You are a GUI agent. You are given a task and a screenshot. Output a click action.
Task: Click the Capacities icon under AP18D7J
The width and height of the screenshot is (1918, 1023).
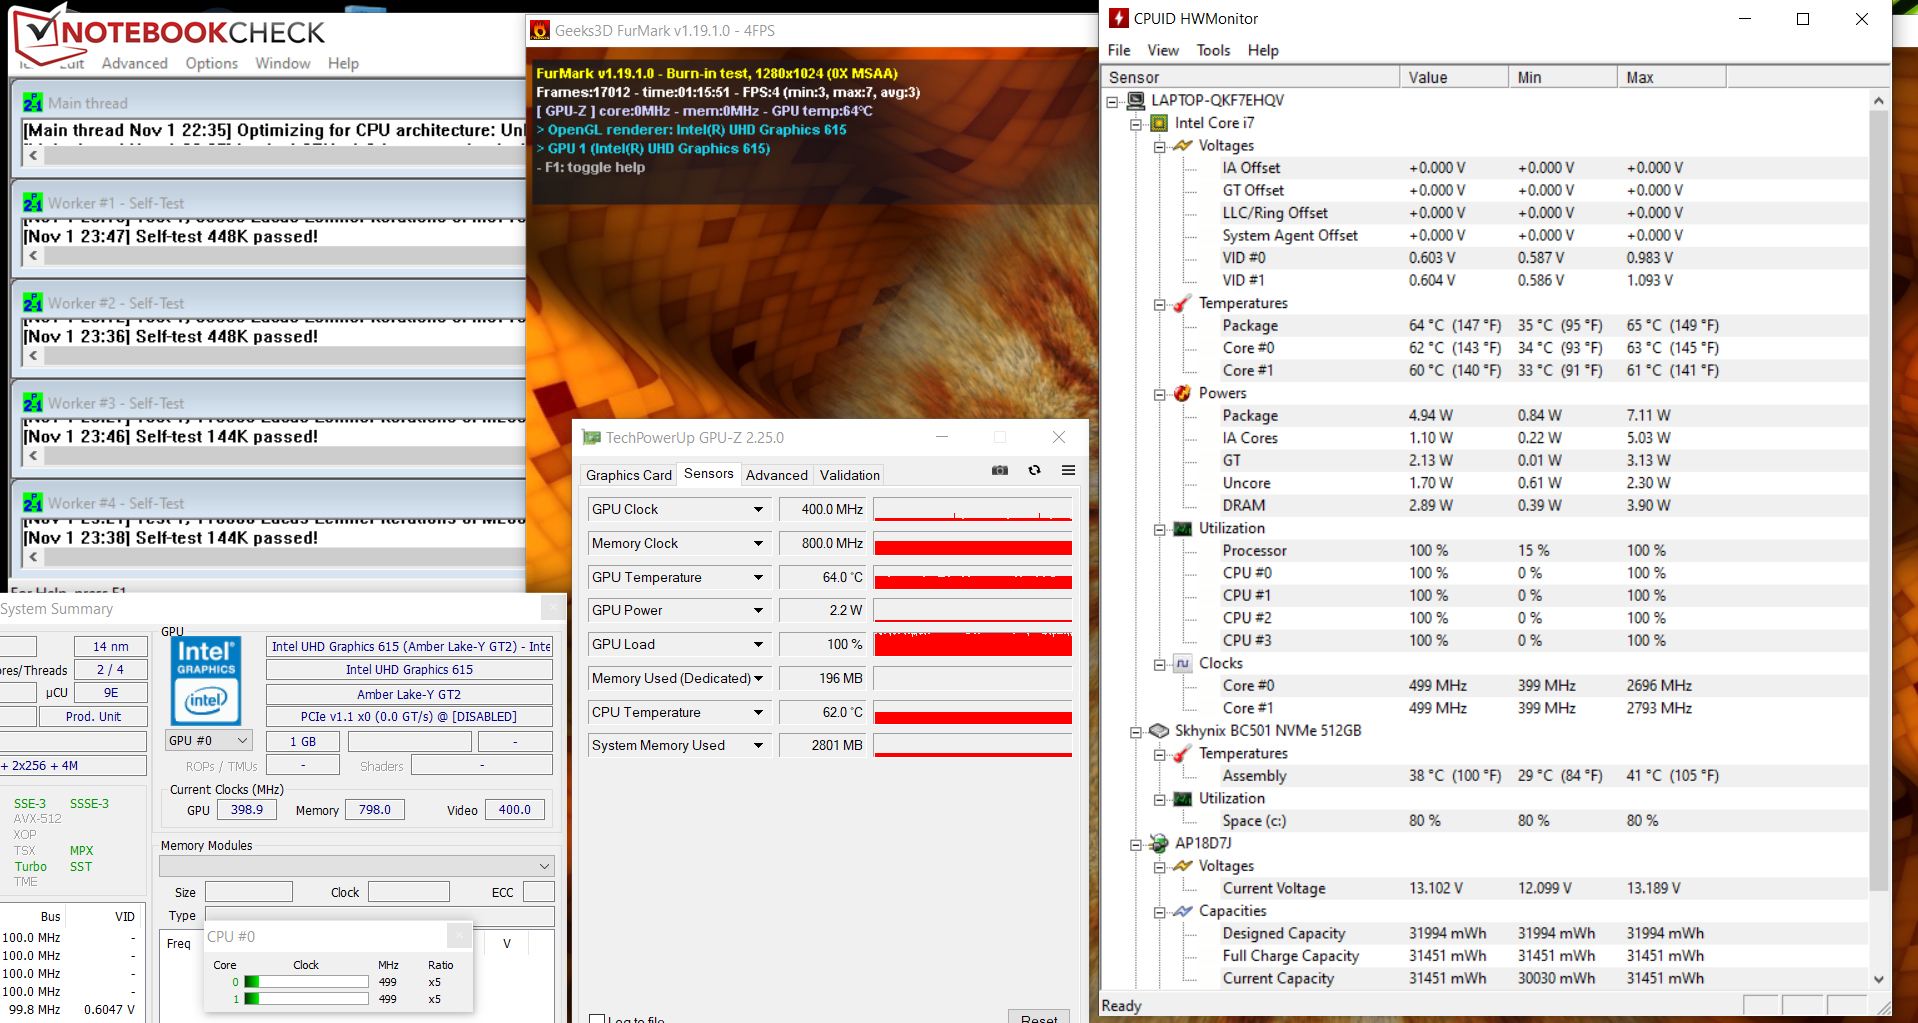[x=1183, y=911]
